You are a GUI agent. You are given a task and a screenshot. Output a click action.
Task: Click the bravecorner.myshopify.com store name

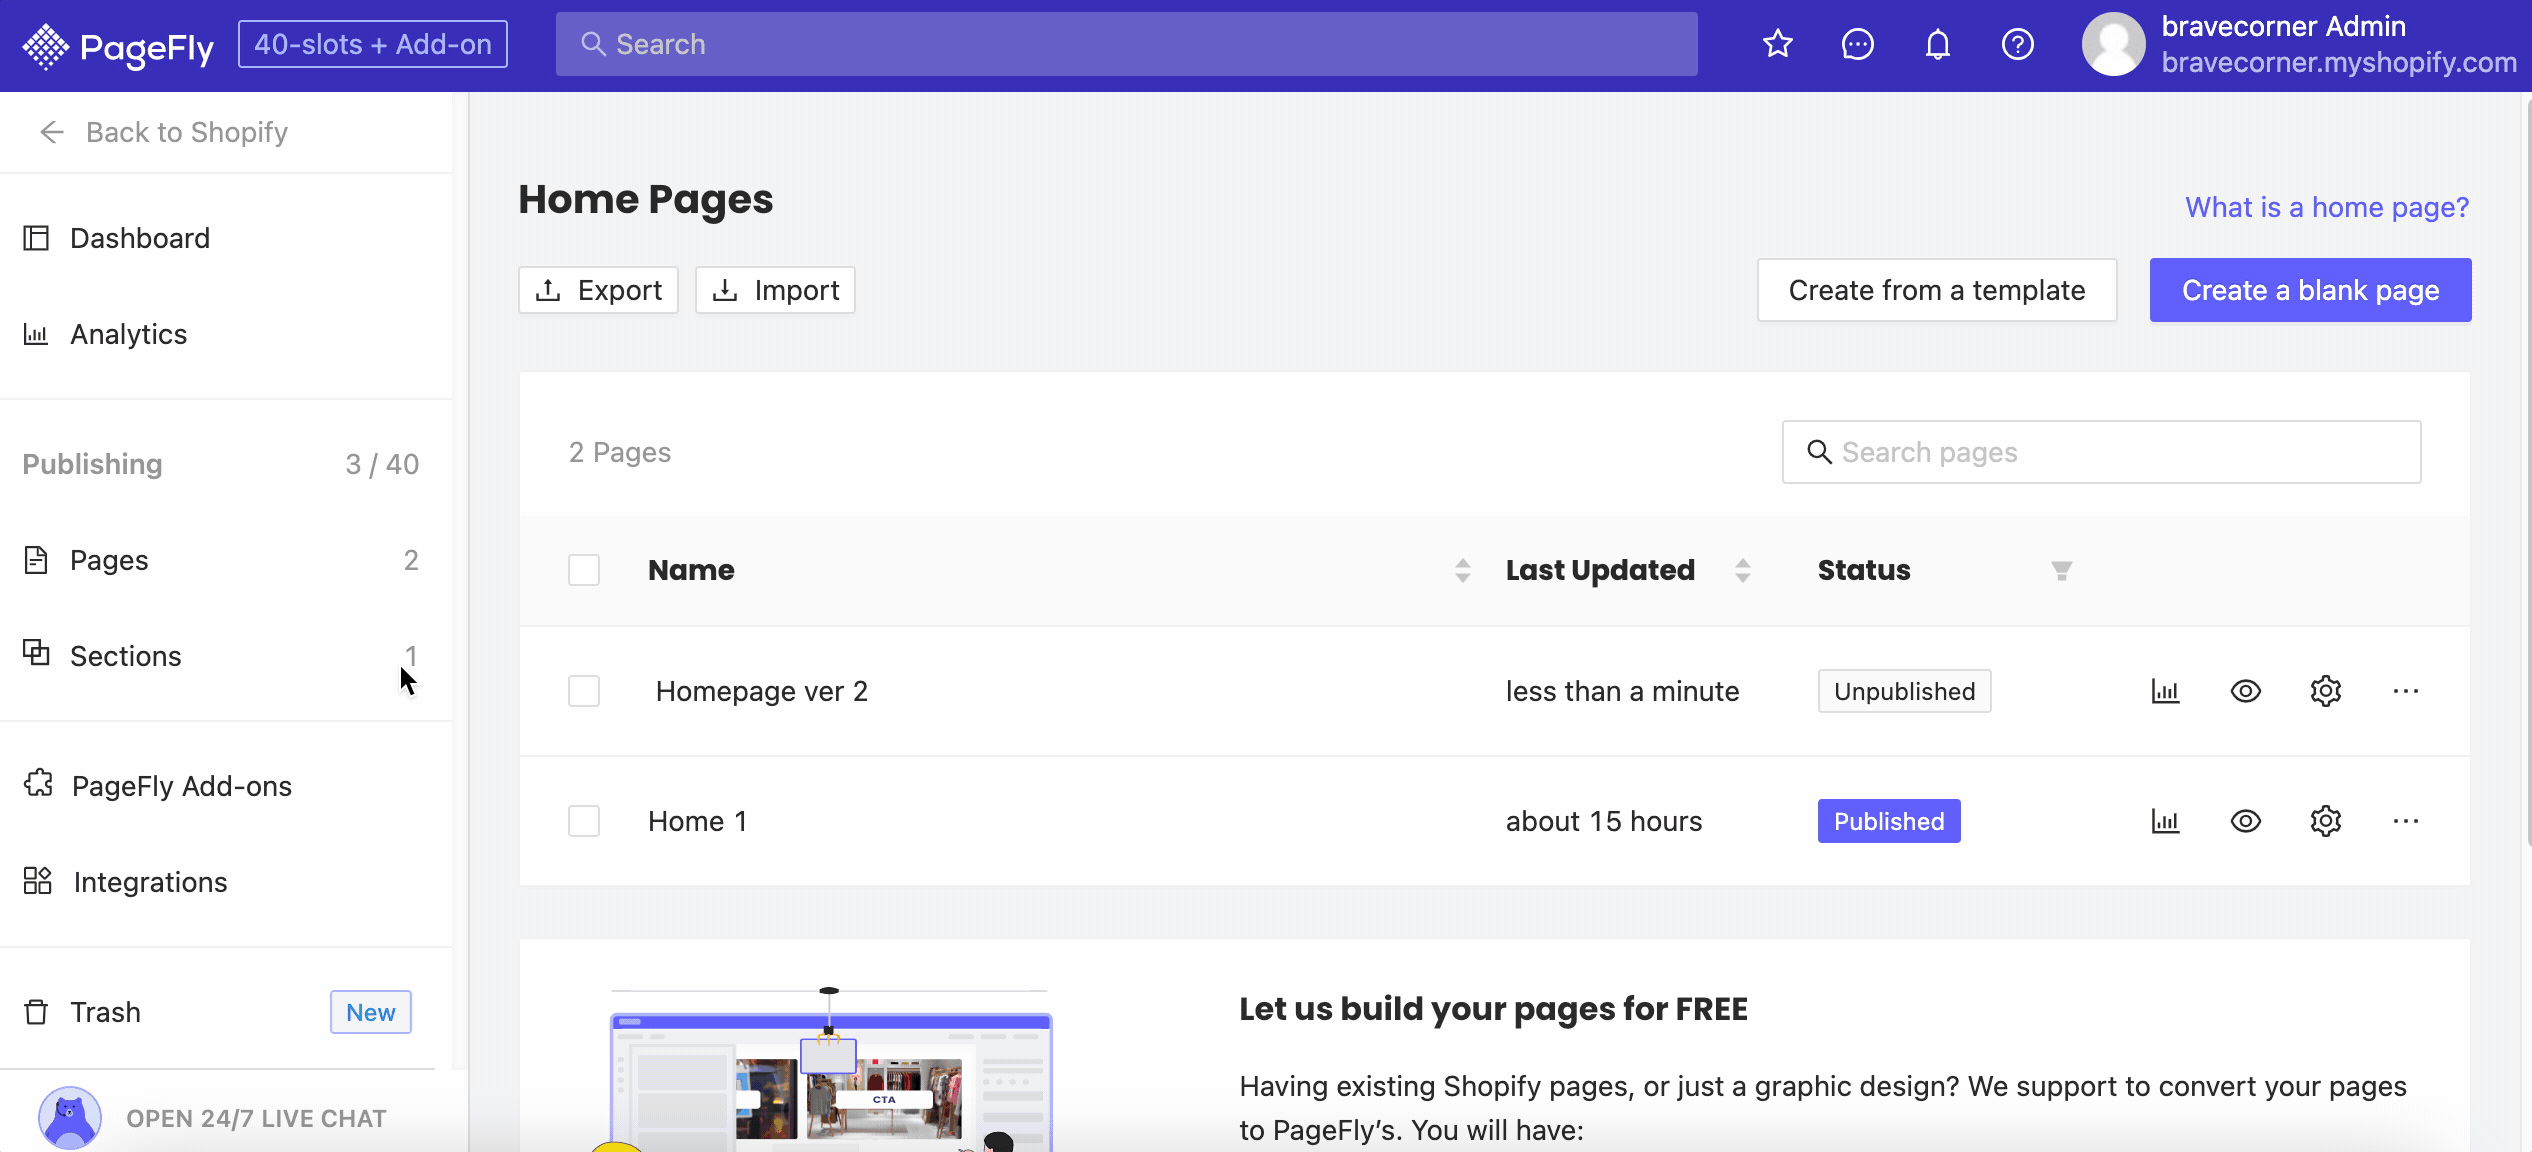tap(2339, 62)
